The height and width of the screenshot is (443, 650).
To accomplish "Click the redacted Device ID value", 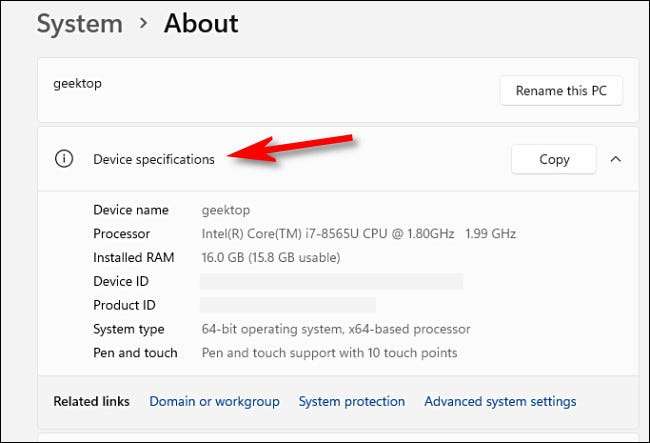I will coord(331,281).
